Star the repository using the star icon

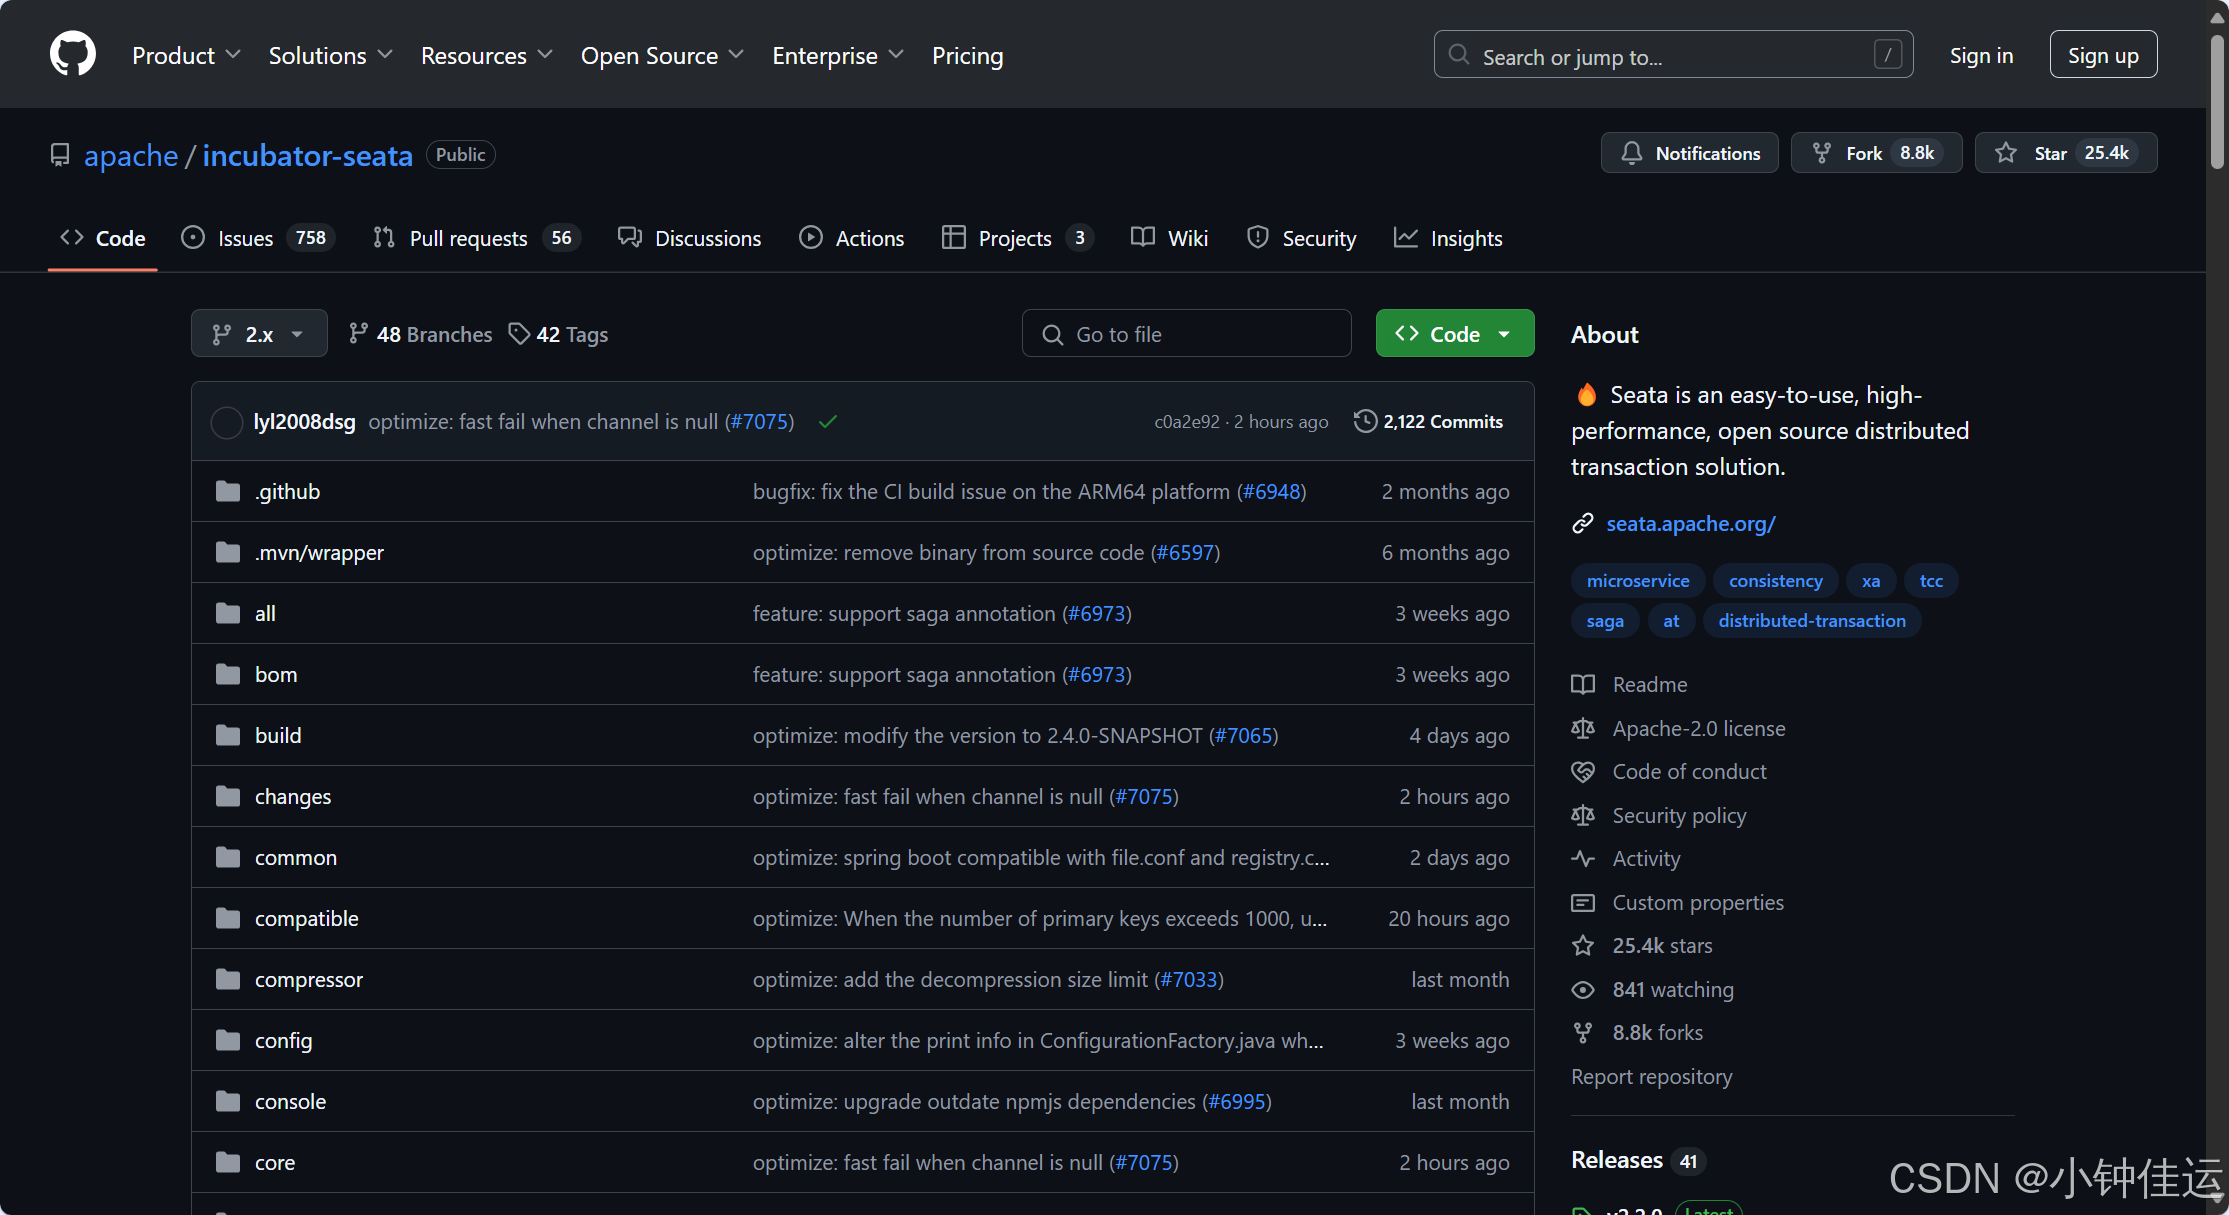tap(2005, 152)
